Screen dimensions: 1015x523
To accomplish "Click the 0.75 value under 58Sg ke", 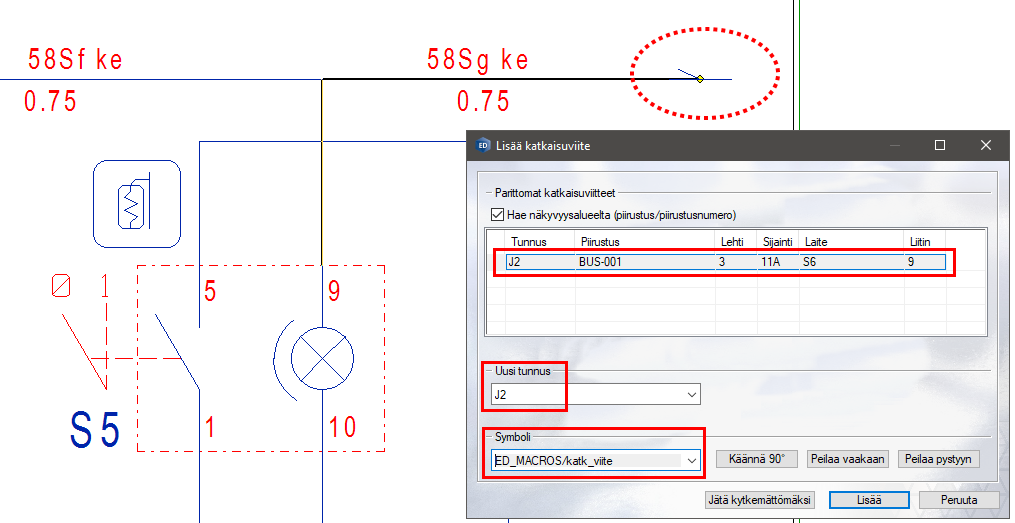I will pyautogui.click(x=483, y=102).
